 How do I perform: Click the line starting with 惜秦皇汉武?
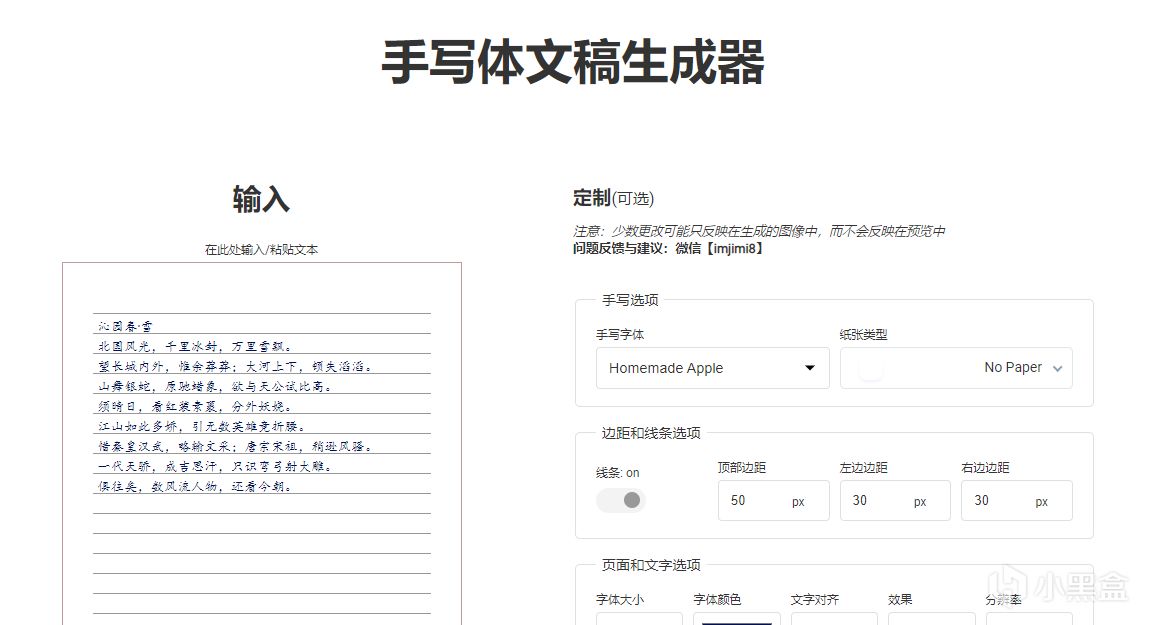click(x=235, y=446)
